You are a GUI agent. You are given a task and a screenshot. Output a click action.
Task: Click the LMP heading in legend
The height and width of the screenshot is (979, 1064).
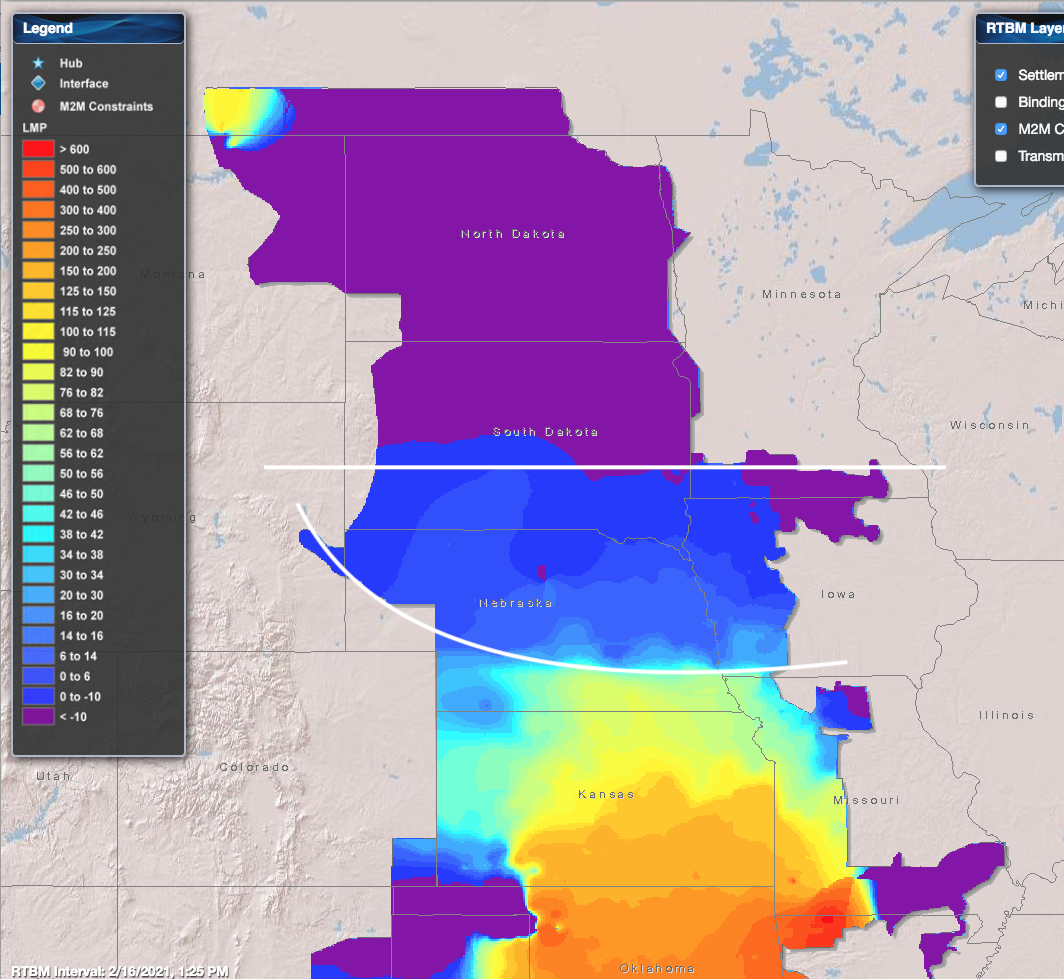pyautogui.click(x=35, y=128)
